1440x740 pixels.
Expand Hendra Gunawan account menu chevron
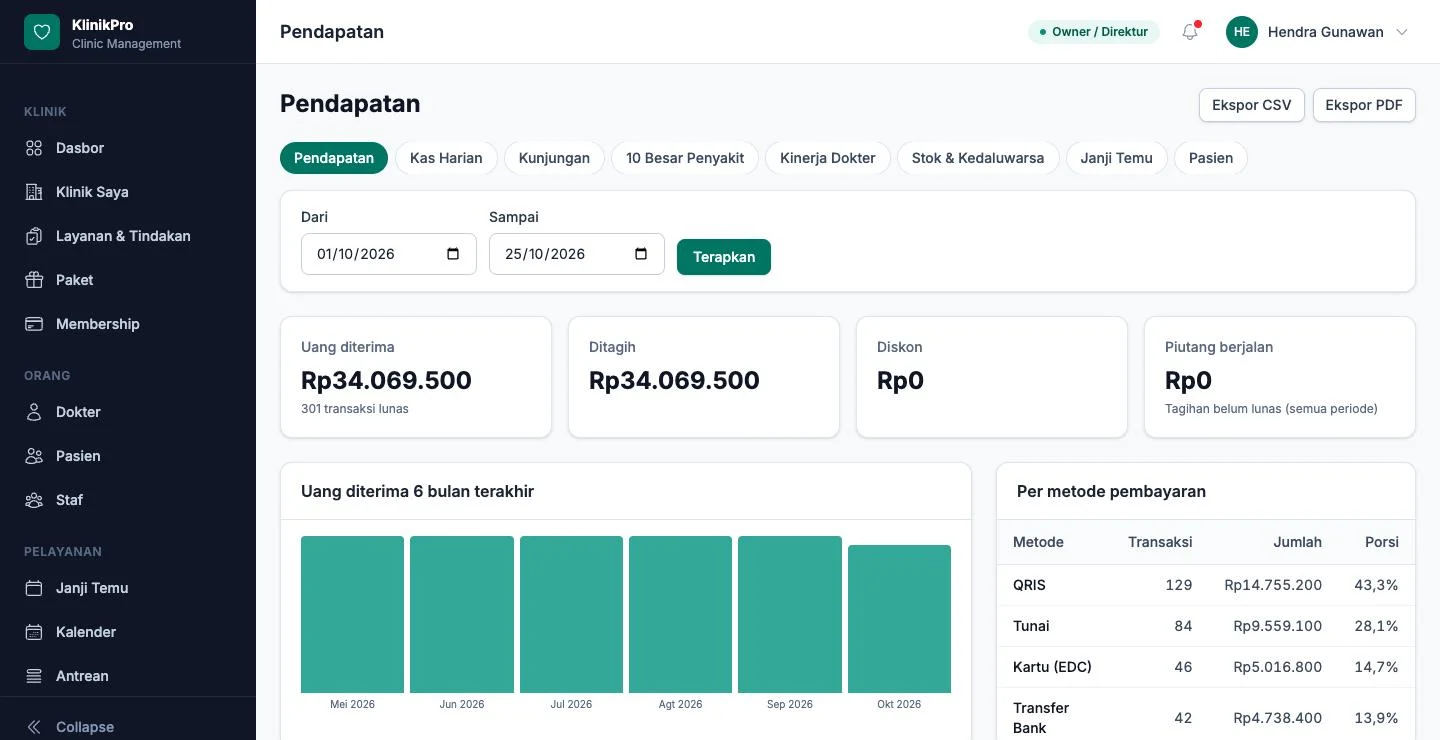(1402, 32)
